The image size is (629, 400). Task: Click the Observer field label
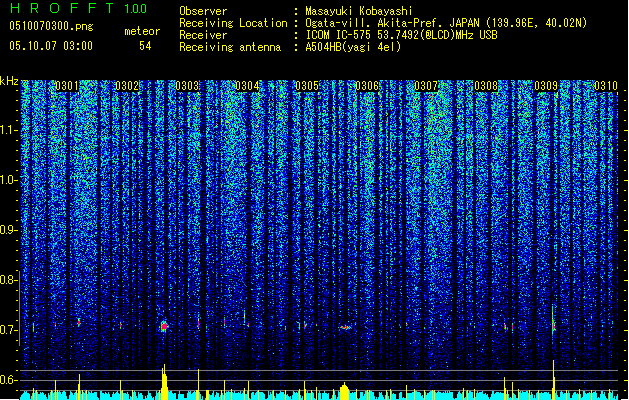(203, 11)
